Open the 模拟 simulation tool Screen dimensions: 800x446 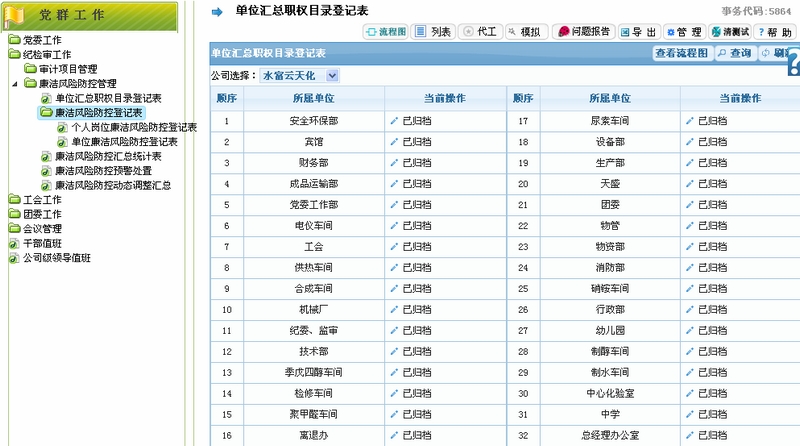[524, 32]
